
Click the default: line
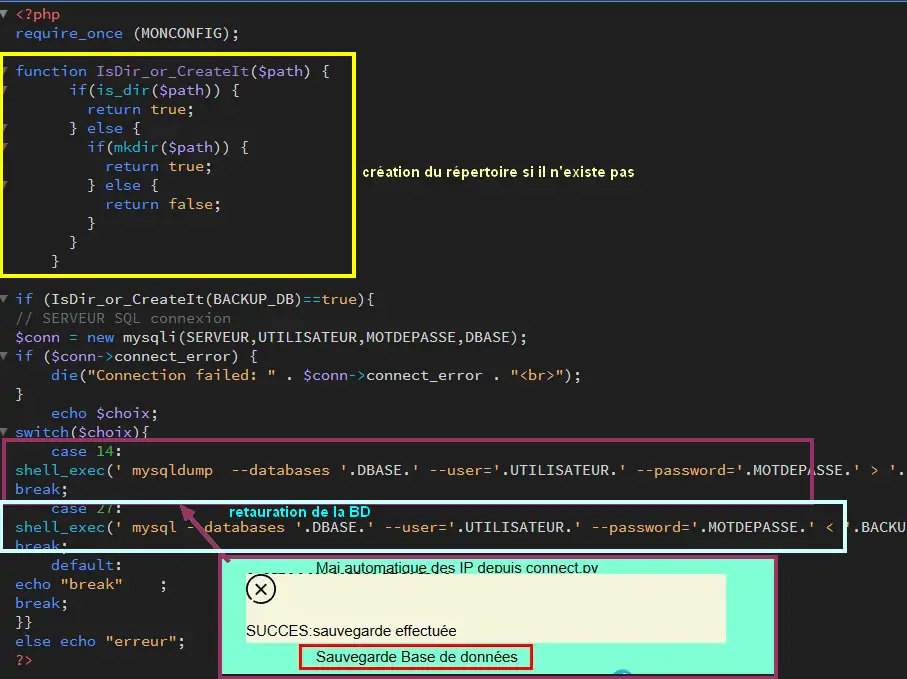pyautogui.click(x=86, y=565)
